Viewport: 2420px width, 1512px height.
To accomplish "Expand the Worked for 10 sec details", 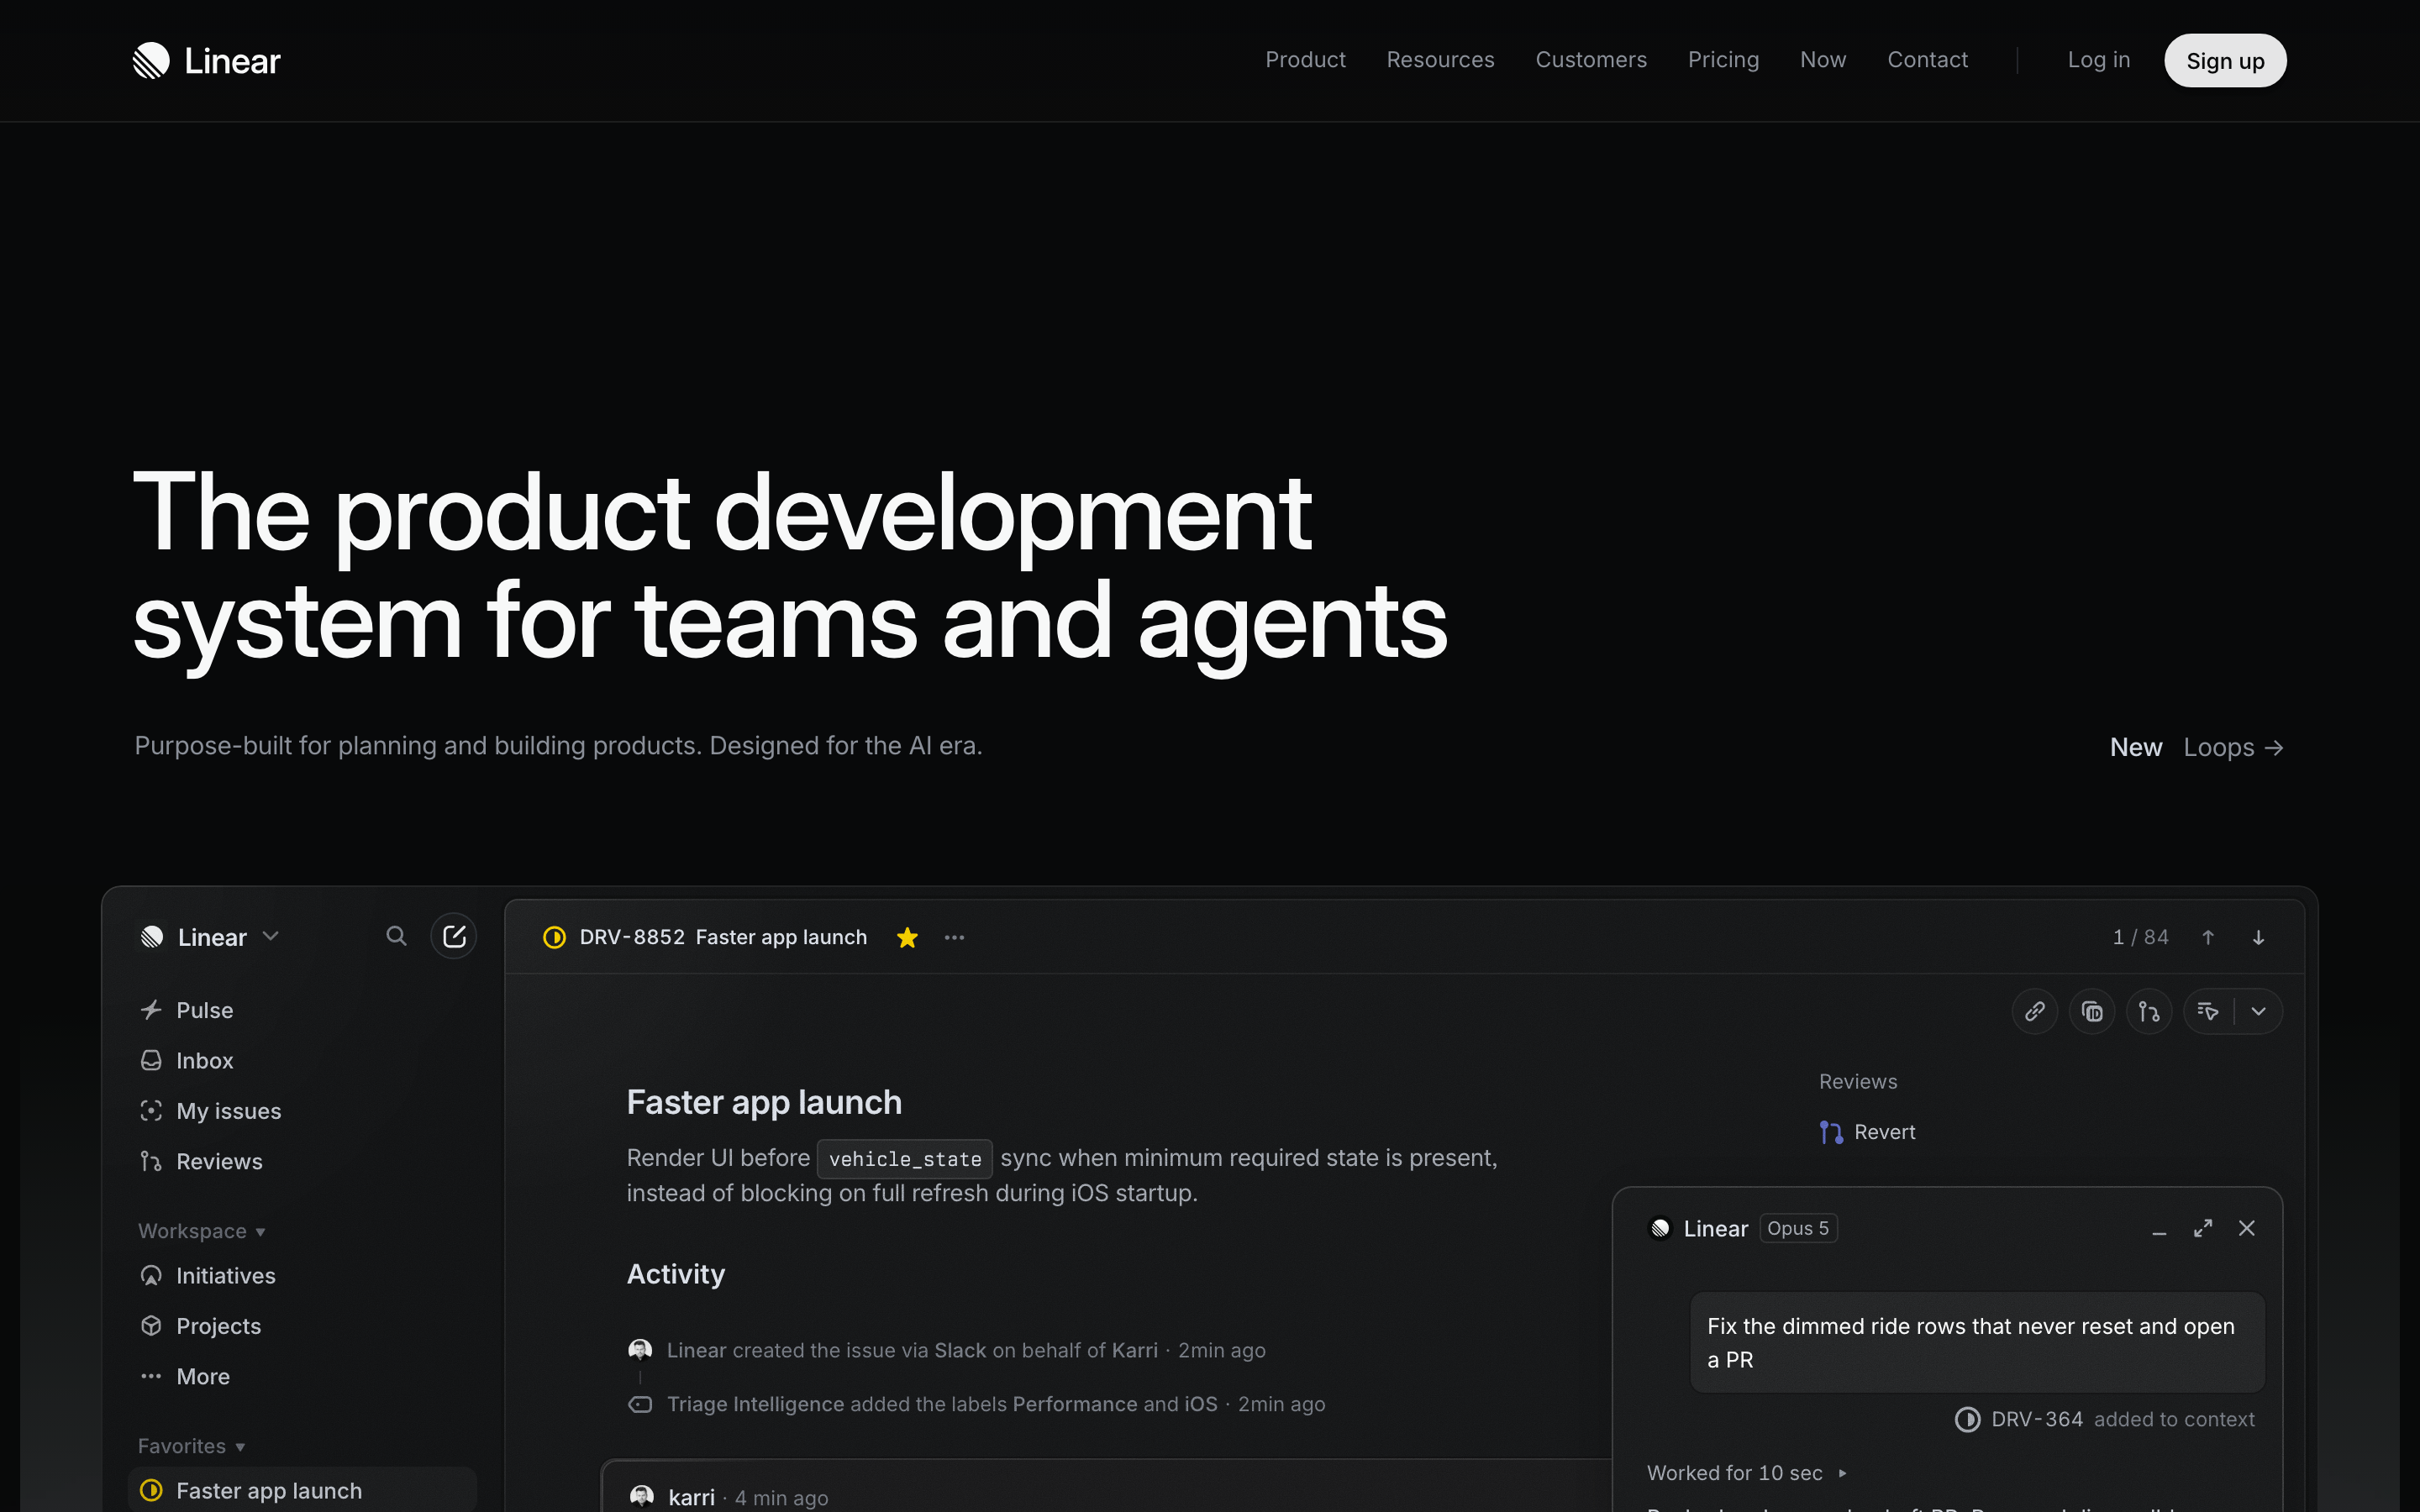I will coord(1746,1473).
